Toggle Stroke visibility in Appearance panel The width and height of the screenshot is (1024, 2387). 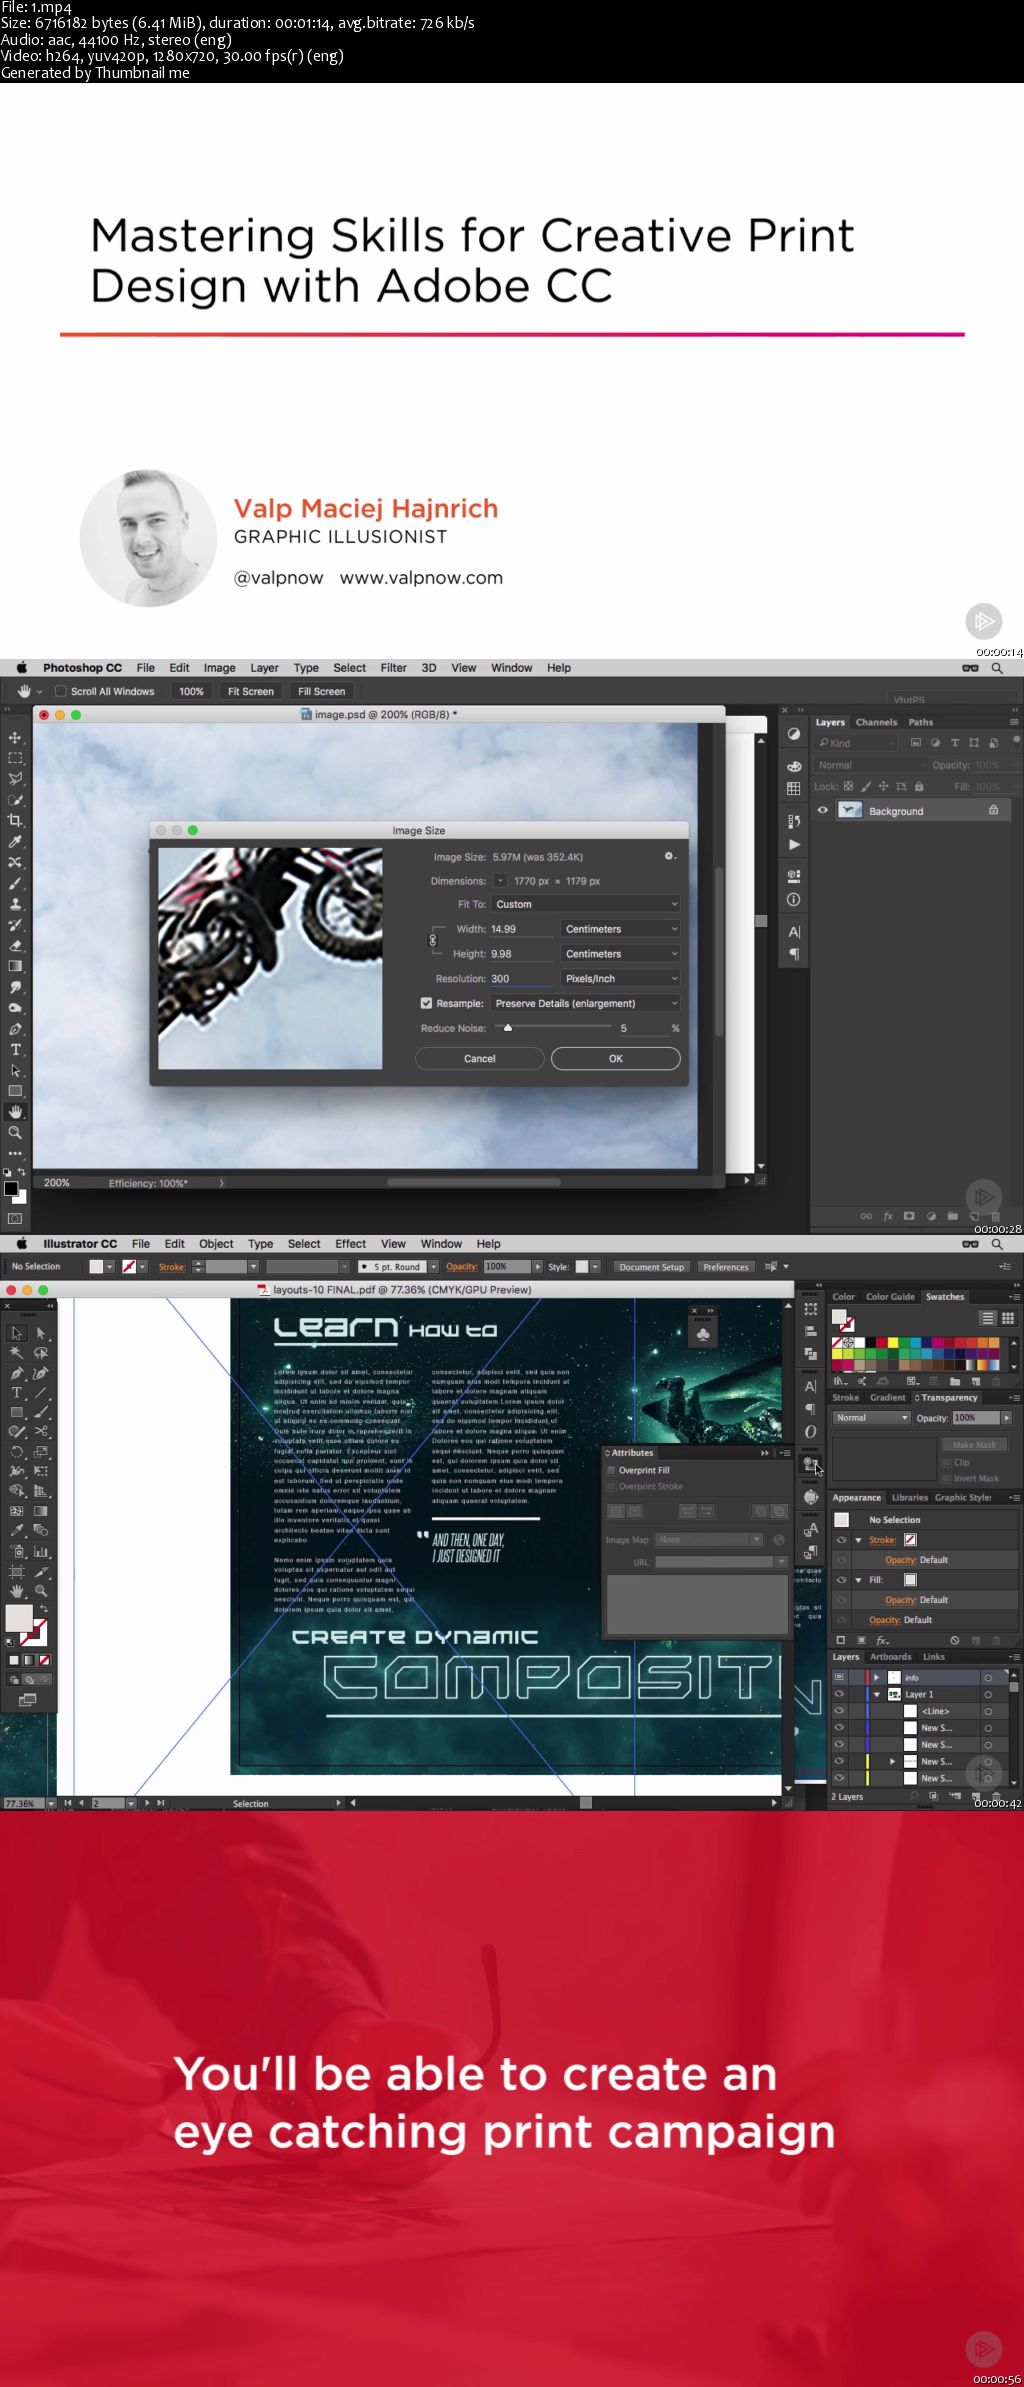coord(842,1540)
